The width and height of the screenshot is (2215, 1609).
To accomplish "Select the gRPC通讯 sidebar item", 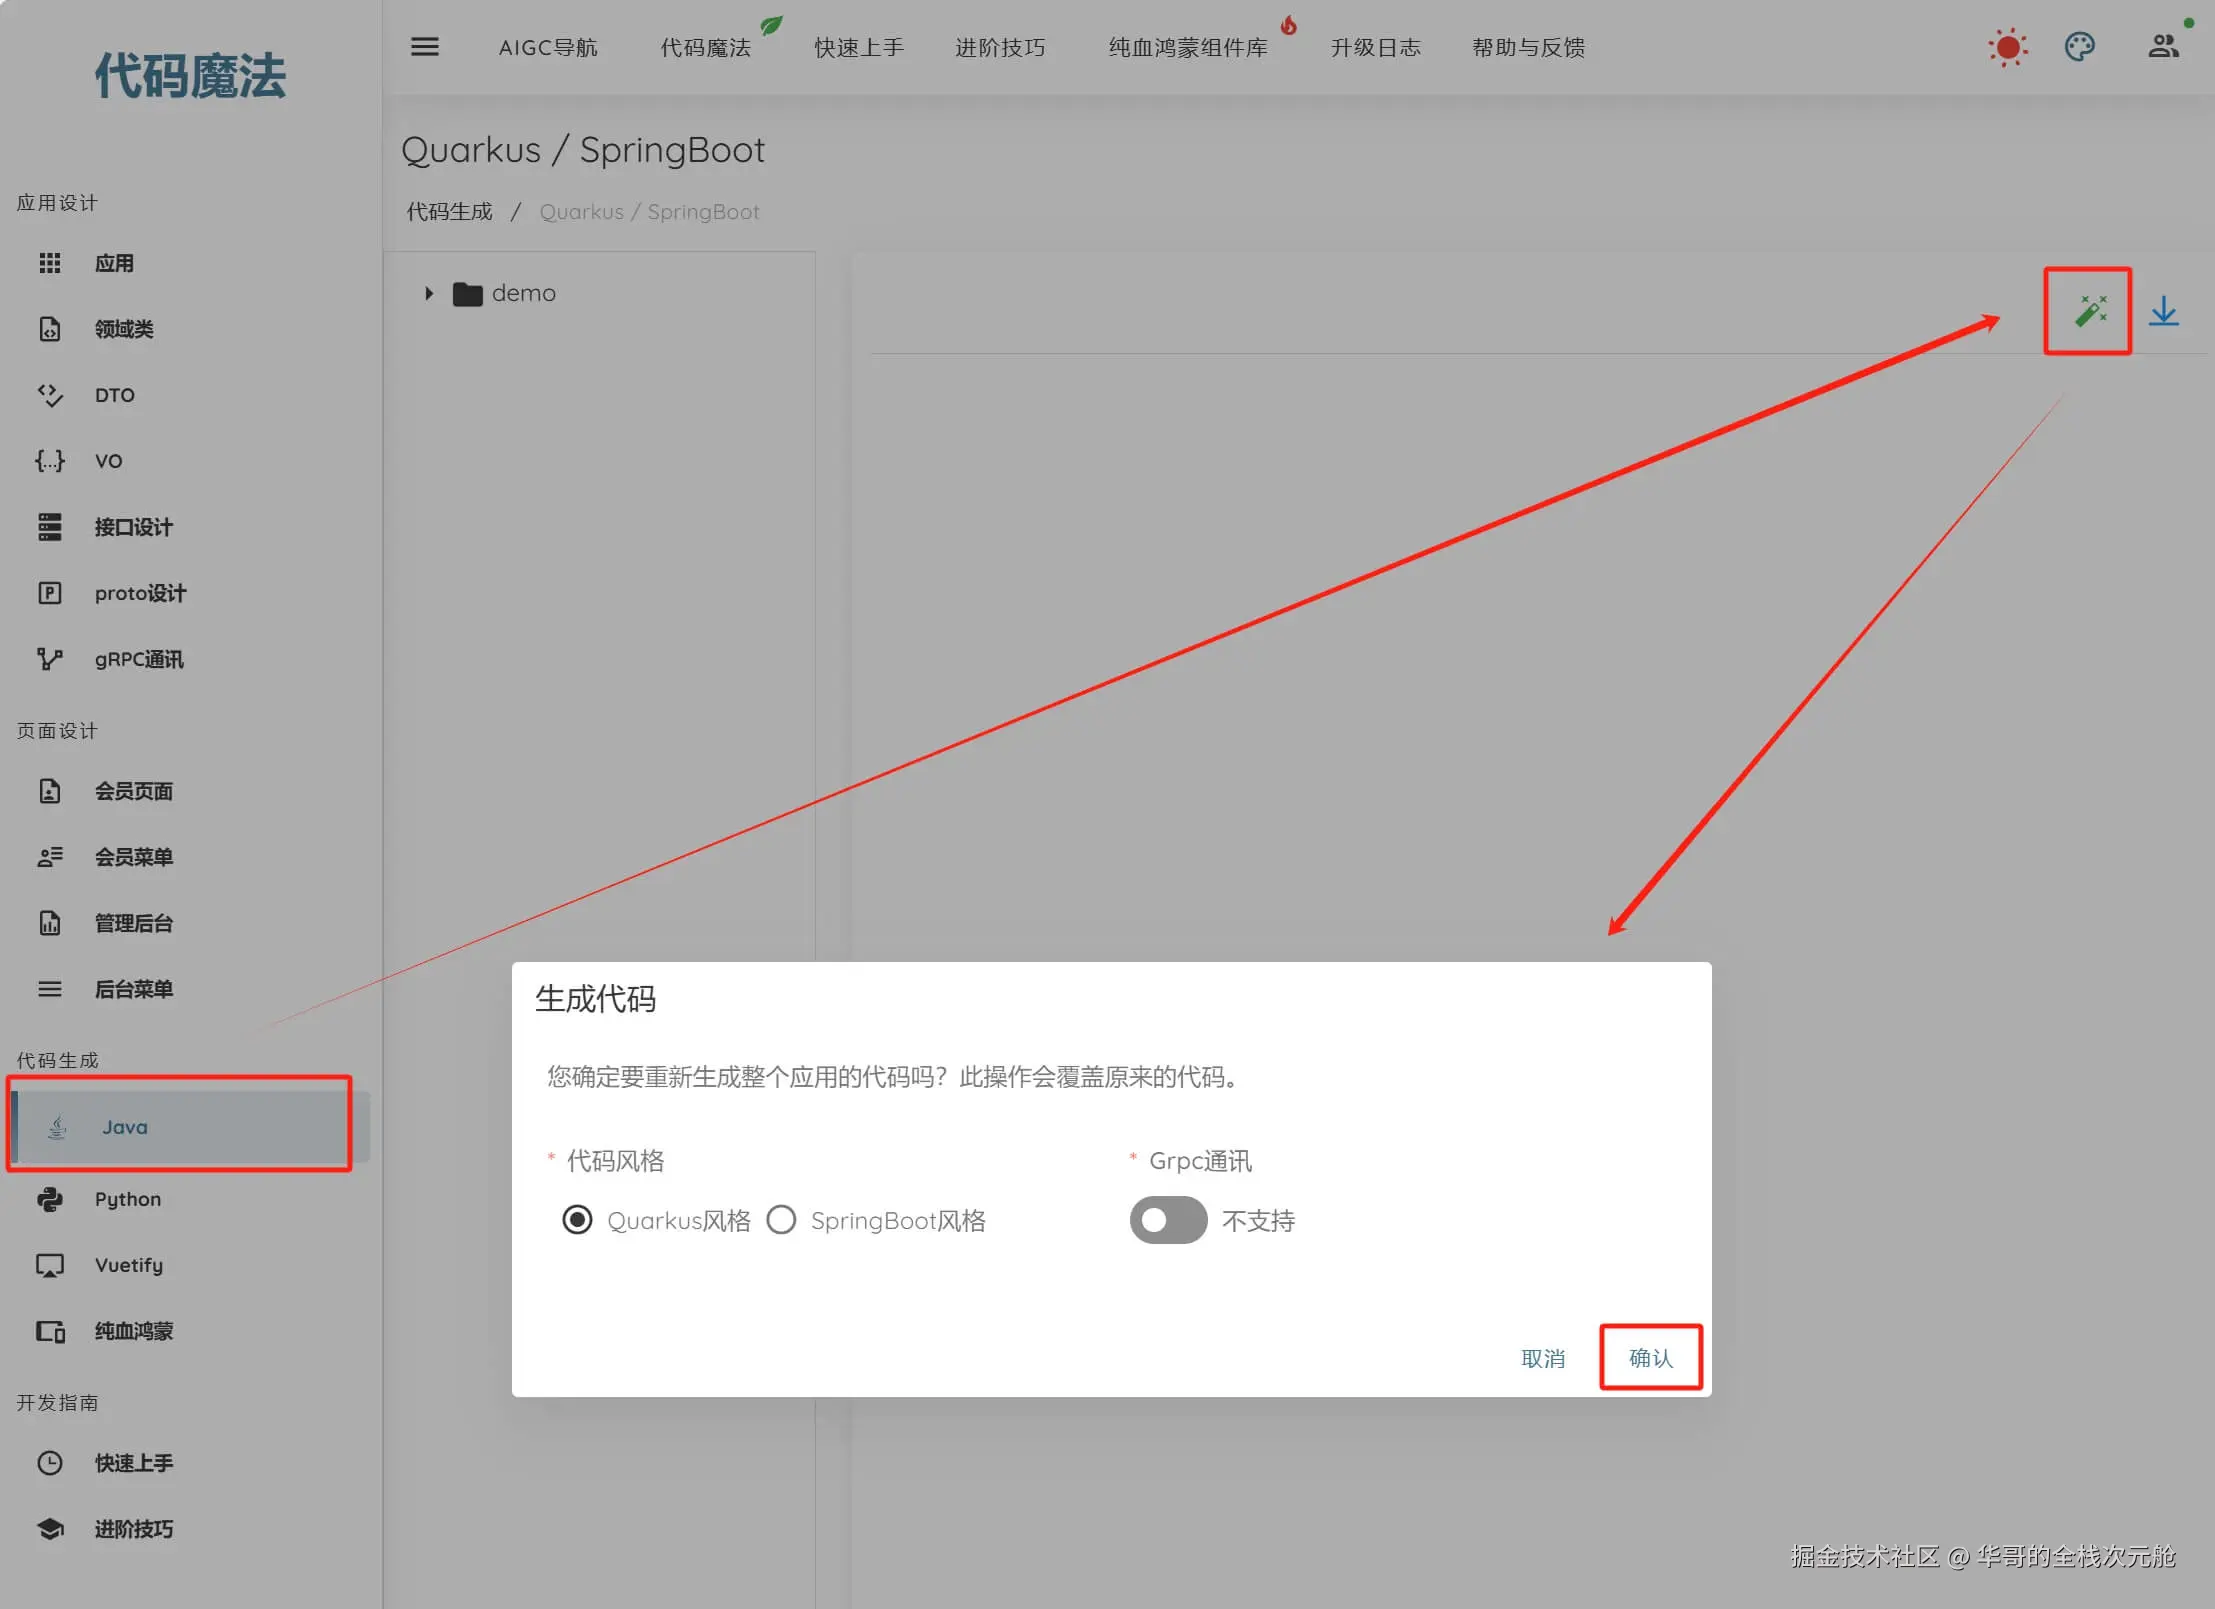I will [x=138, y=659].
